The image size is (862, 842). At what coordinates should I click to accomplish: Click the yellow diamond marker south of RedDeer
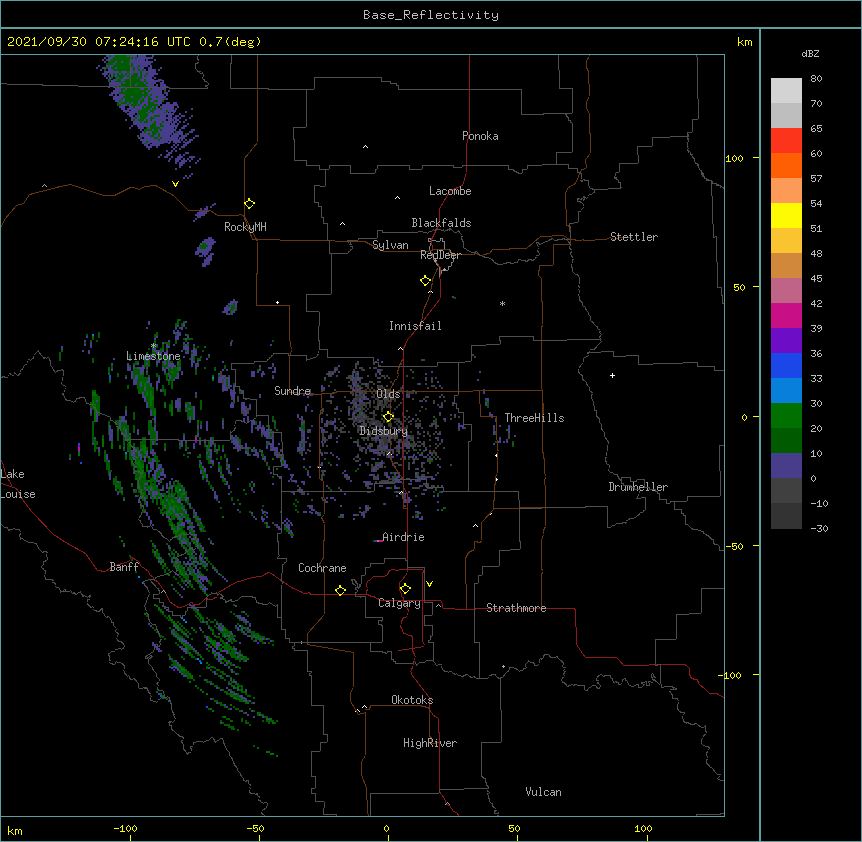pos(426,281)
